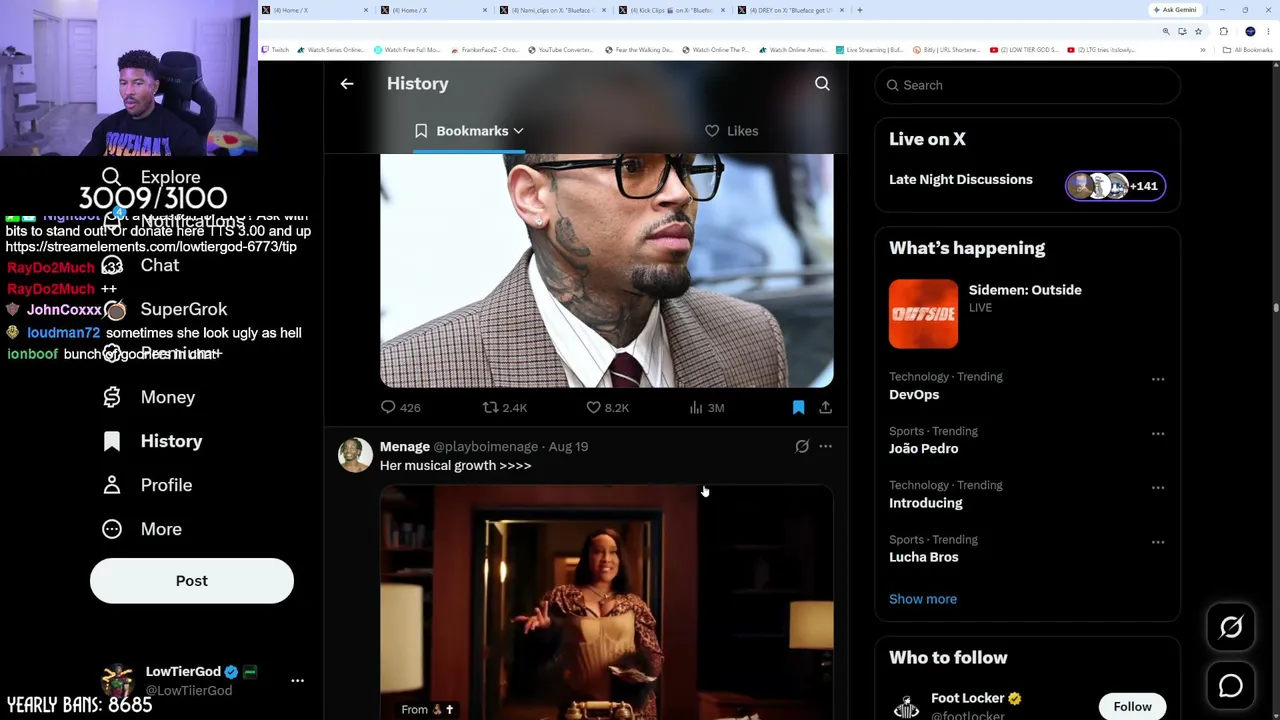Screen dimensions: 1280x720
Task: Focus the X Search field
Action: (x=1027, y=85)
